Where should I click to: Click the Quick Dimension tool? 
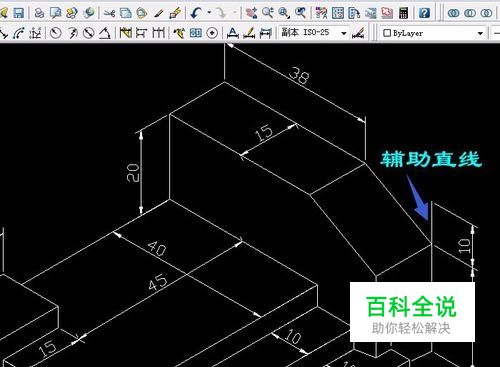pyautogui.click(x=126, y=33)
